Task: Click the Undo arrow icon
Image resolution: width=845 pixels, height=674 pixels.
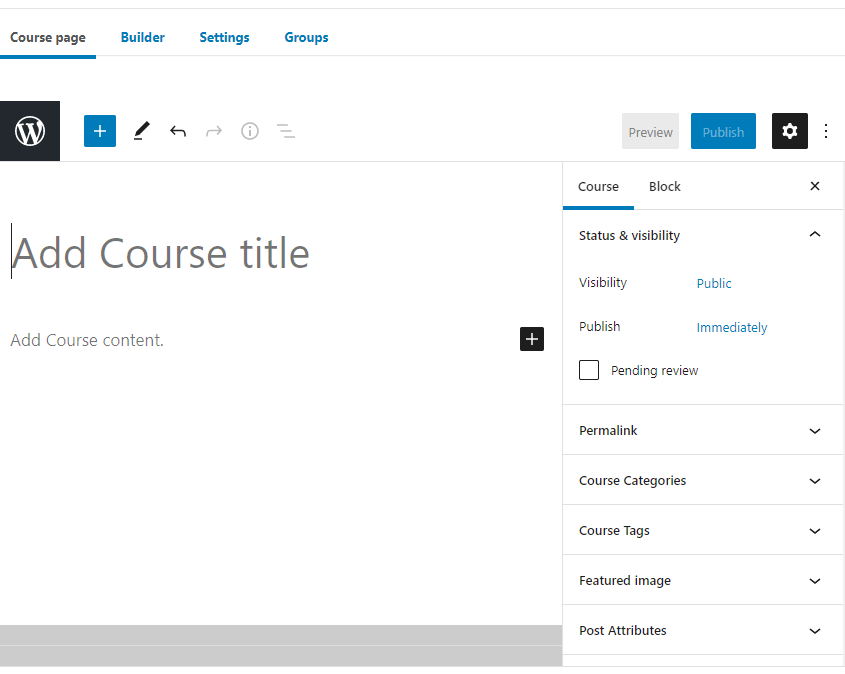Action: point(178,131)
